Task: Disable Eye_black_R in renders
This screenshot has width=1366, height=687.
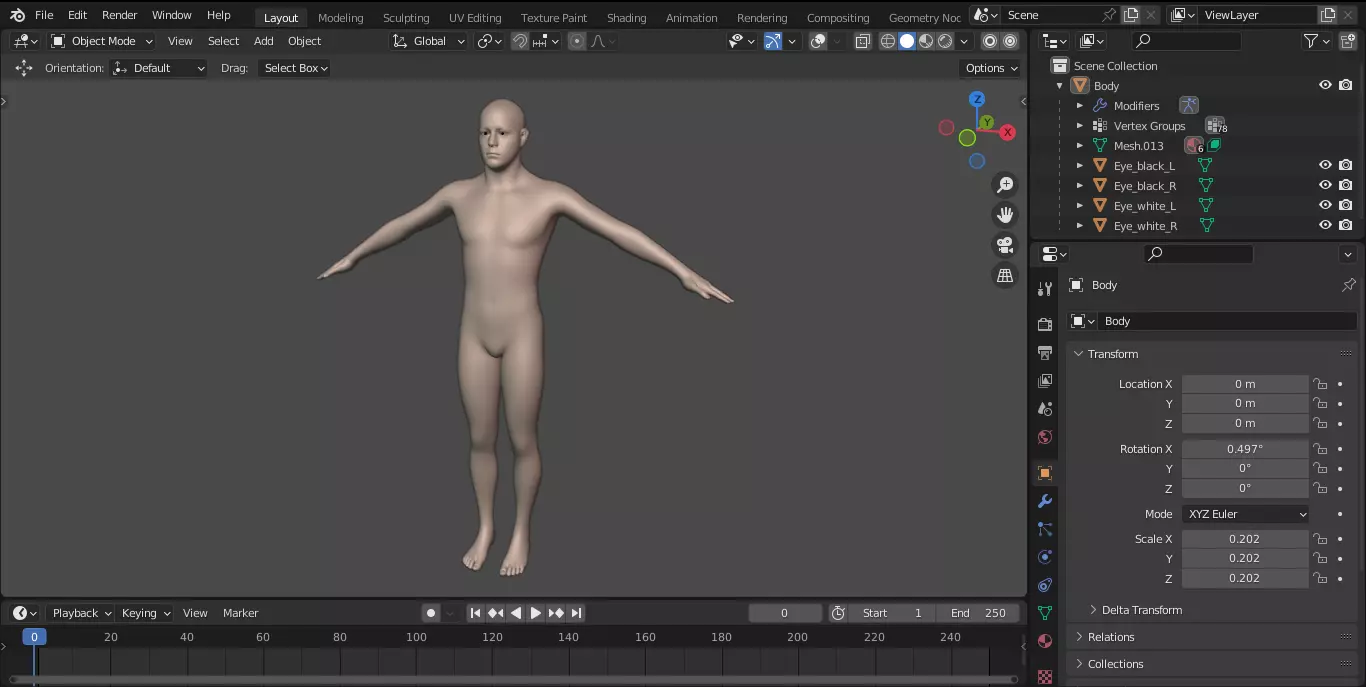Action: point(1346,185)
